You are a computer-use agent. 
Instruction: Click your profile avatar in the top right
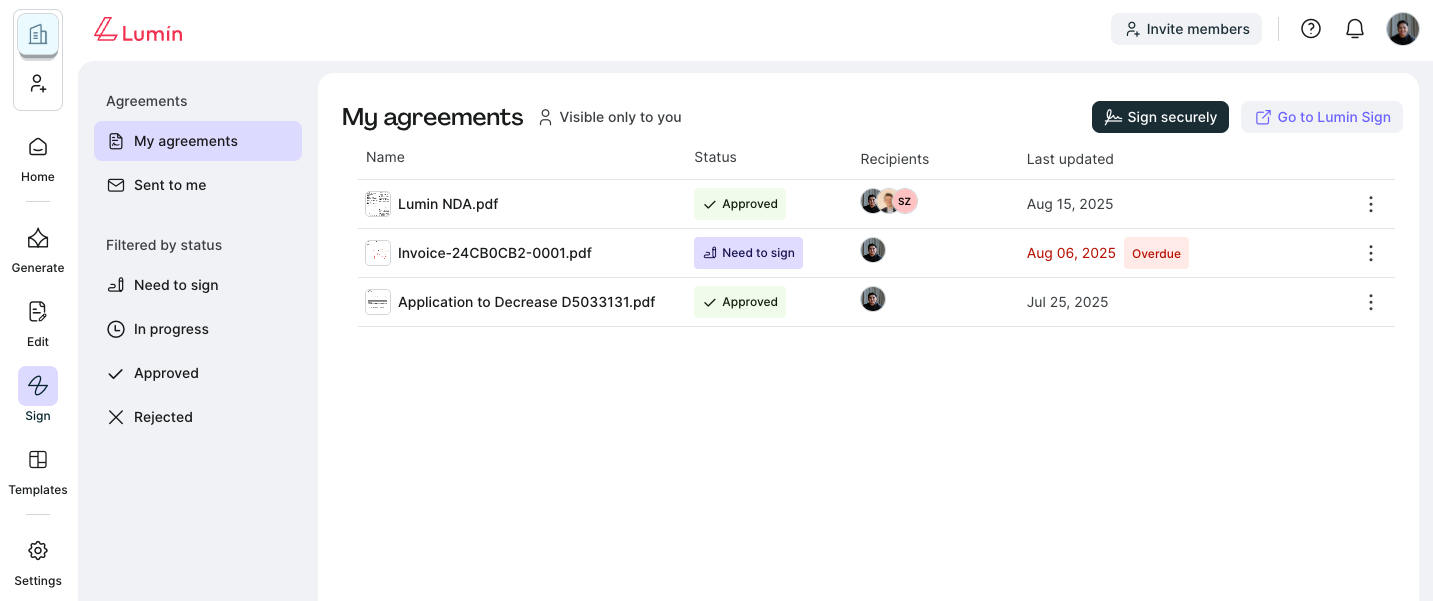1403,28
